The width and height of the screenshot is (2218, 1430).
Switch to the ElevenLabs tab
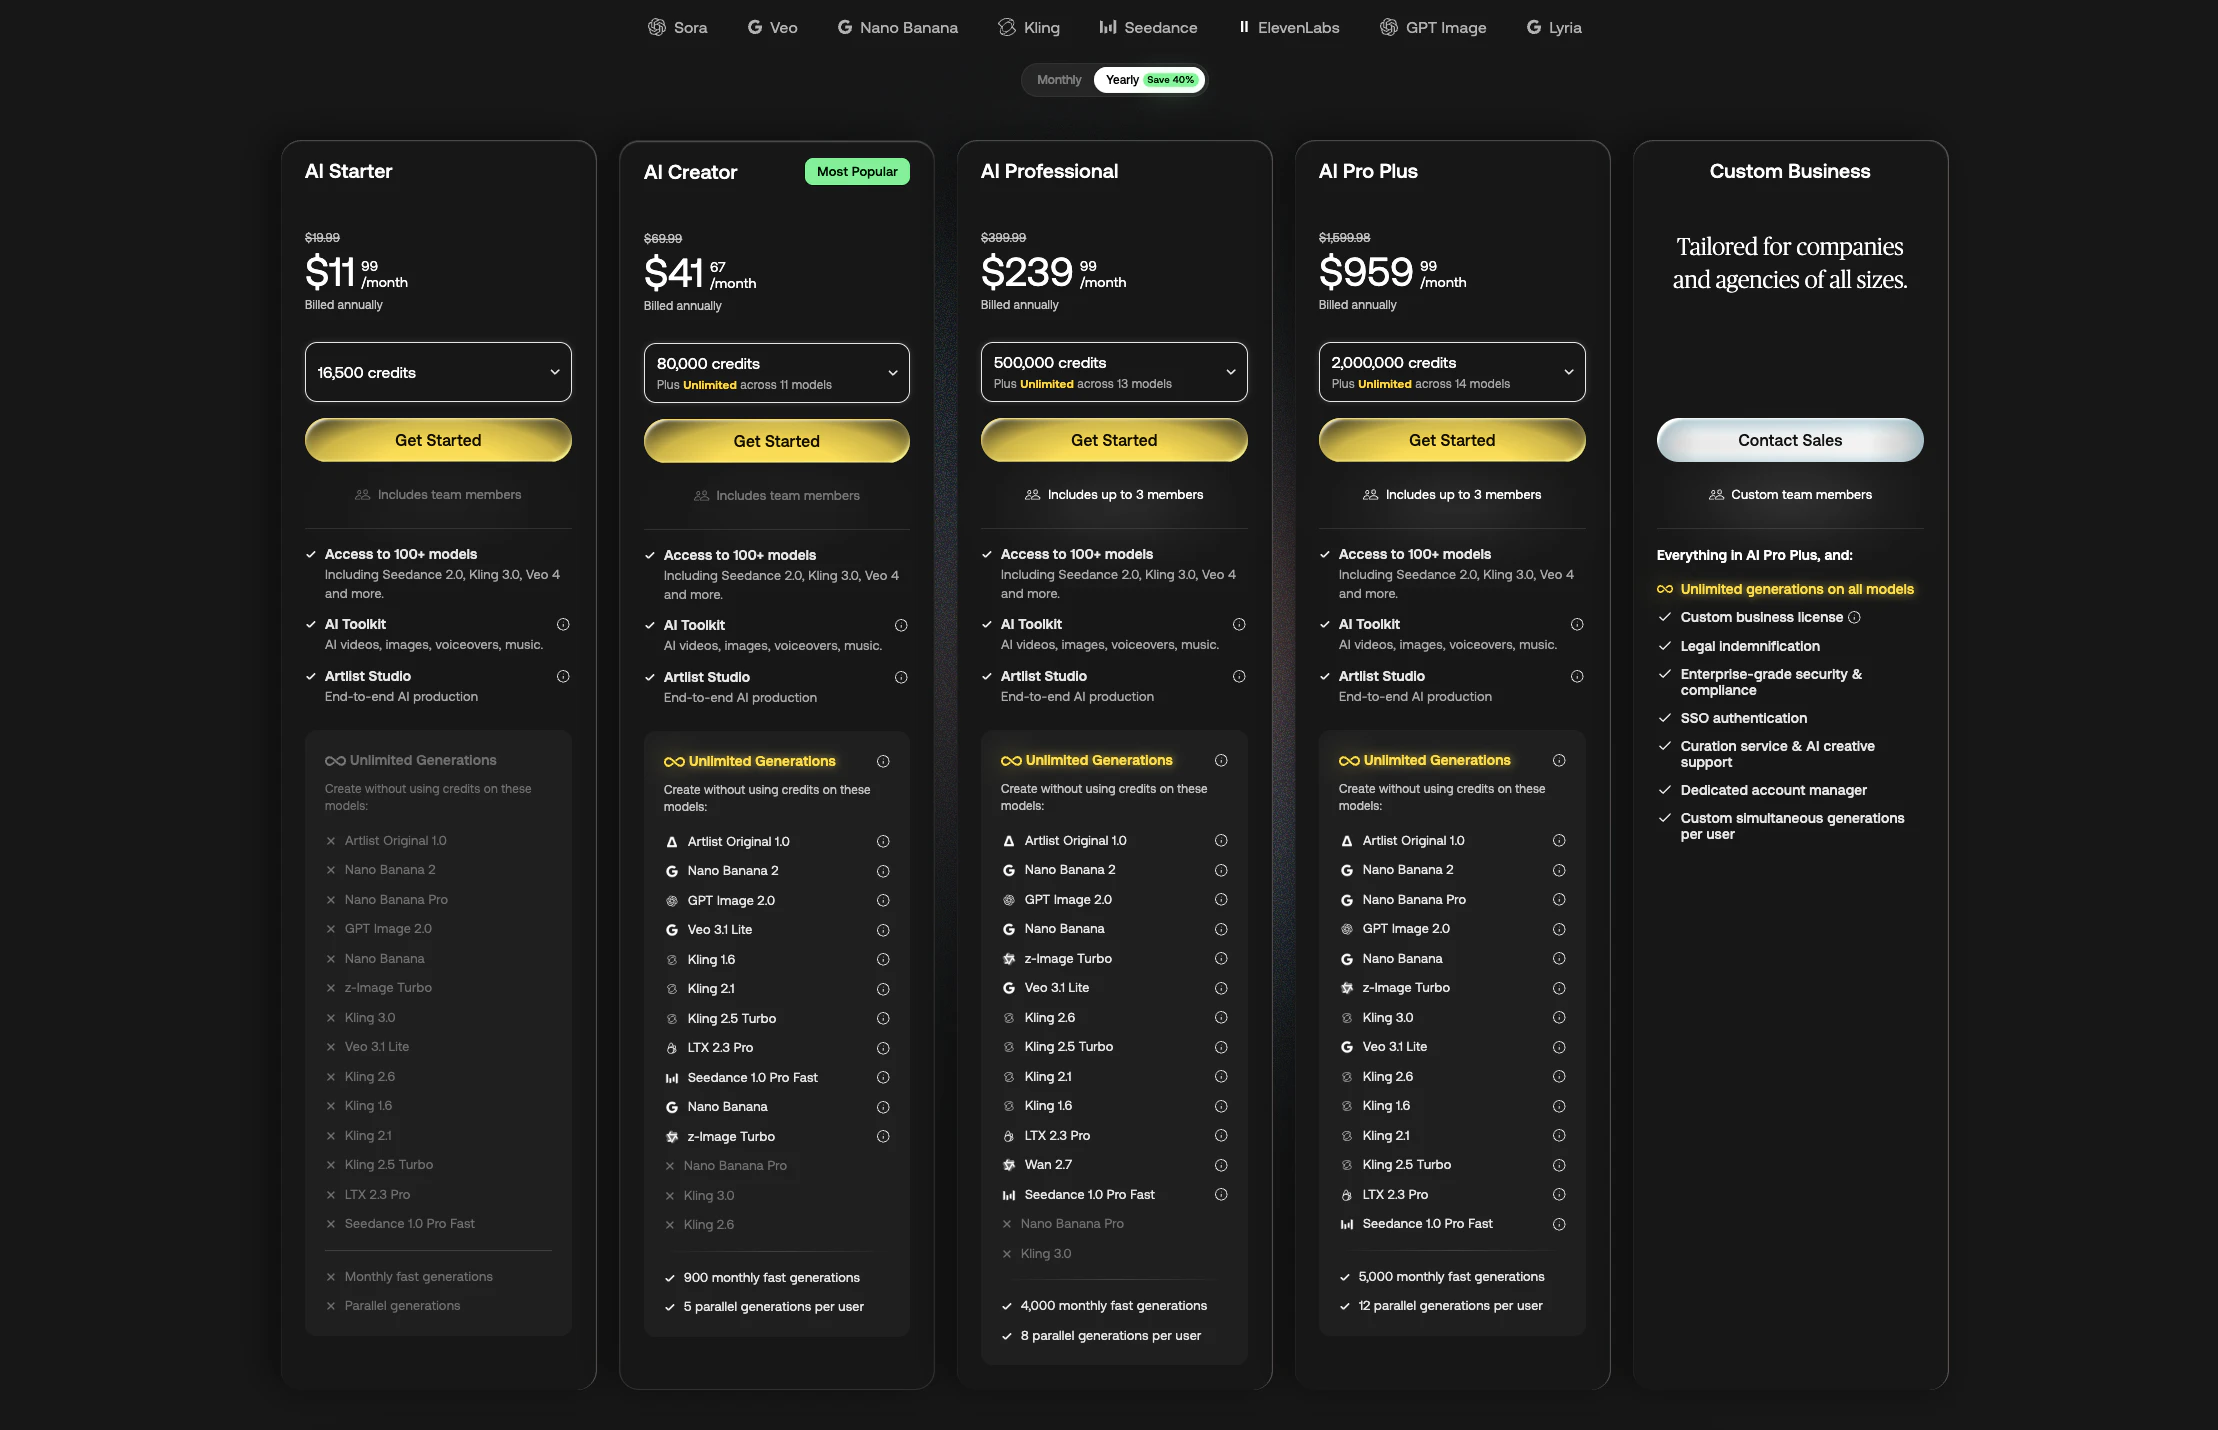(1289, 28)
